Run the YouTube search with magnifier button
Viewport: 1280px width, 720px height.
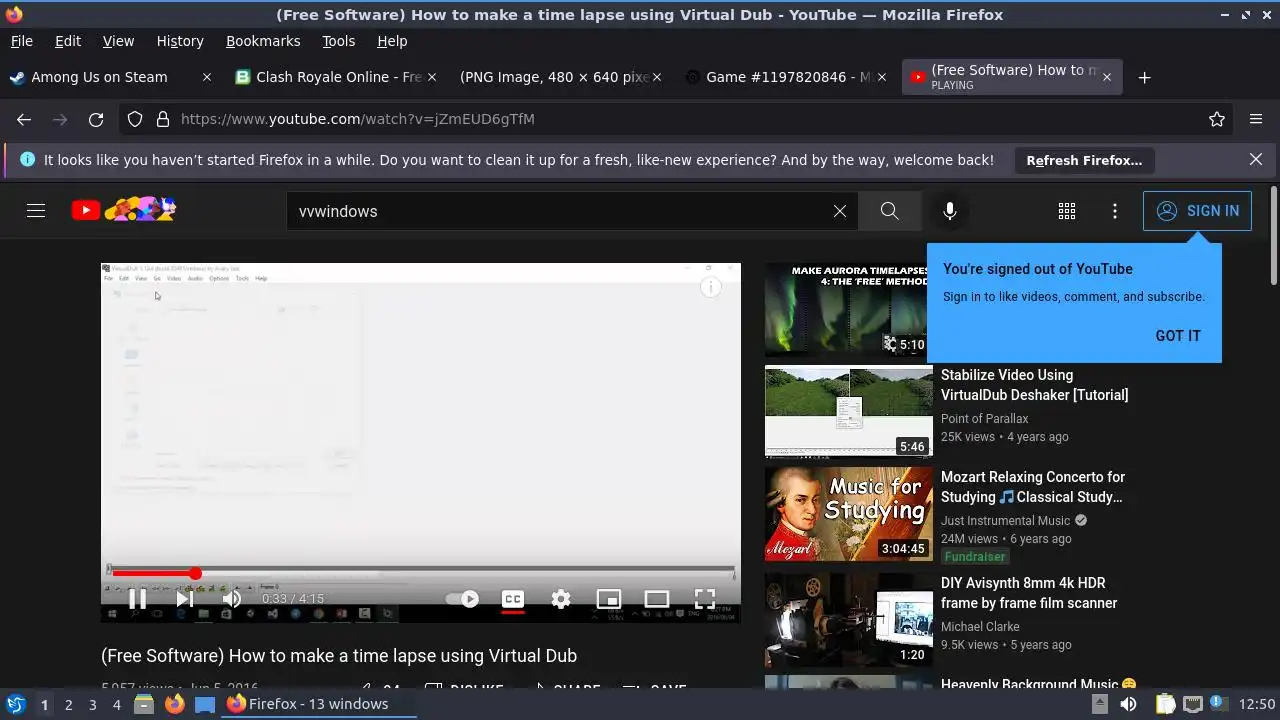pyautogui.click(x=889, y=211)
